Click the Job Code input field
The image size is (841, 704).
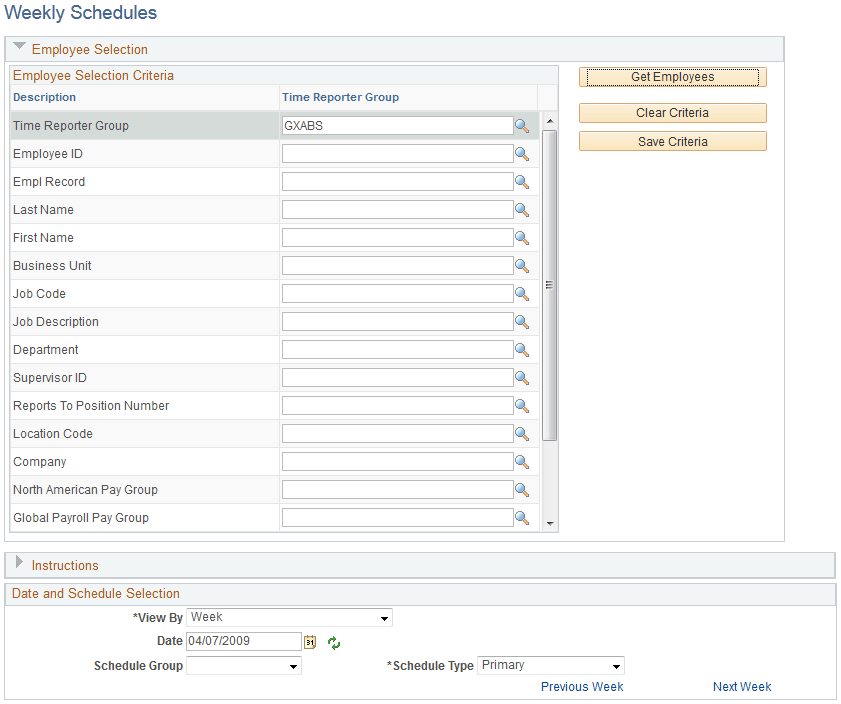(x=397, y=294)
